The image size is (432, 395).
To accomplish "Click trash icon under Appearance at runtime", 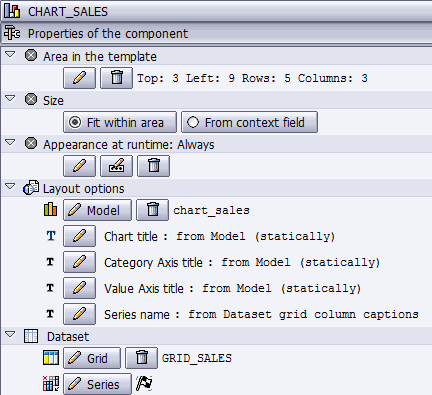I will point(153,166).
